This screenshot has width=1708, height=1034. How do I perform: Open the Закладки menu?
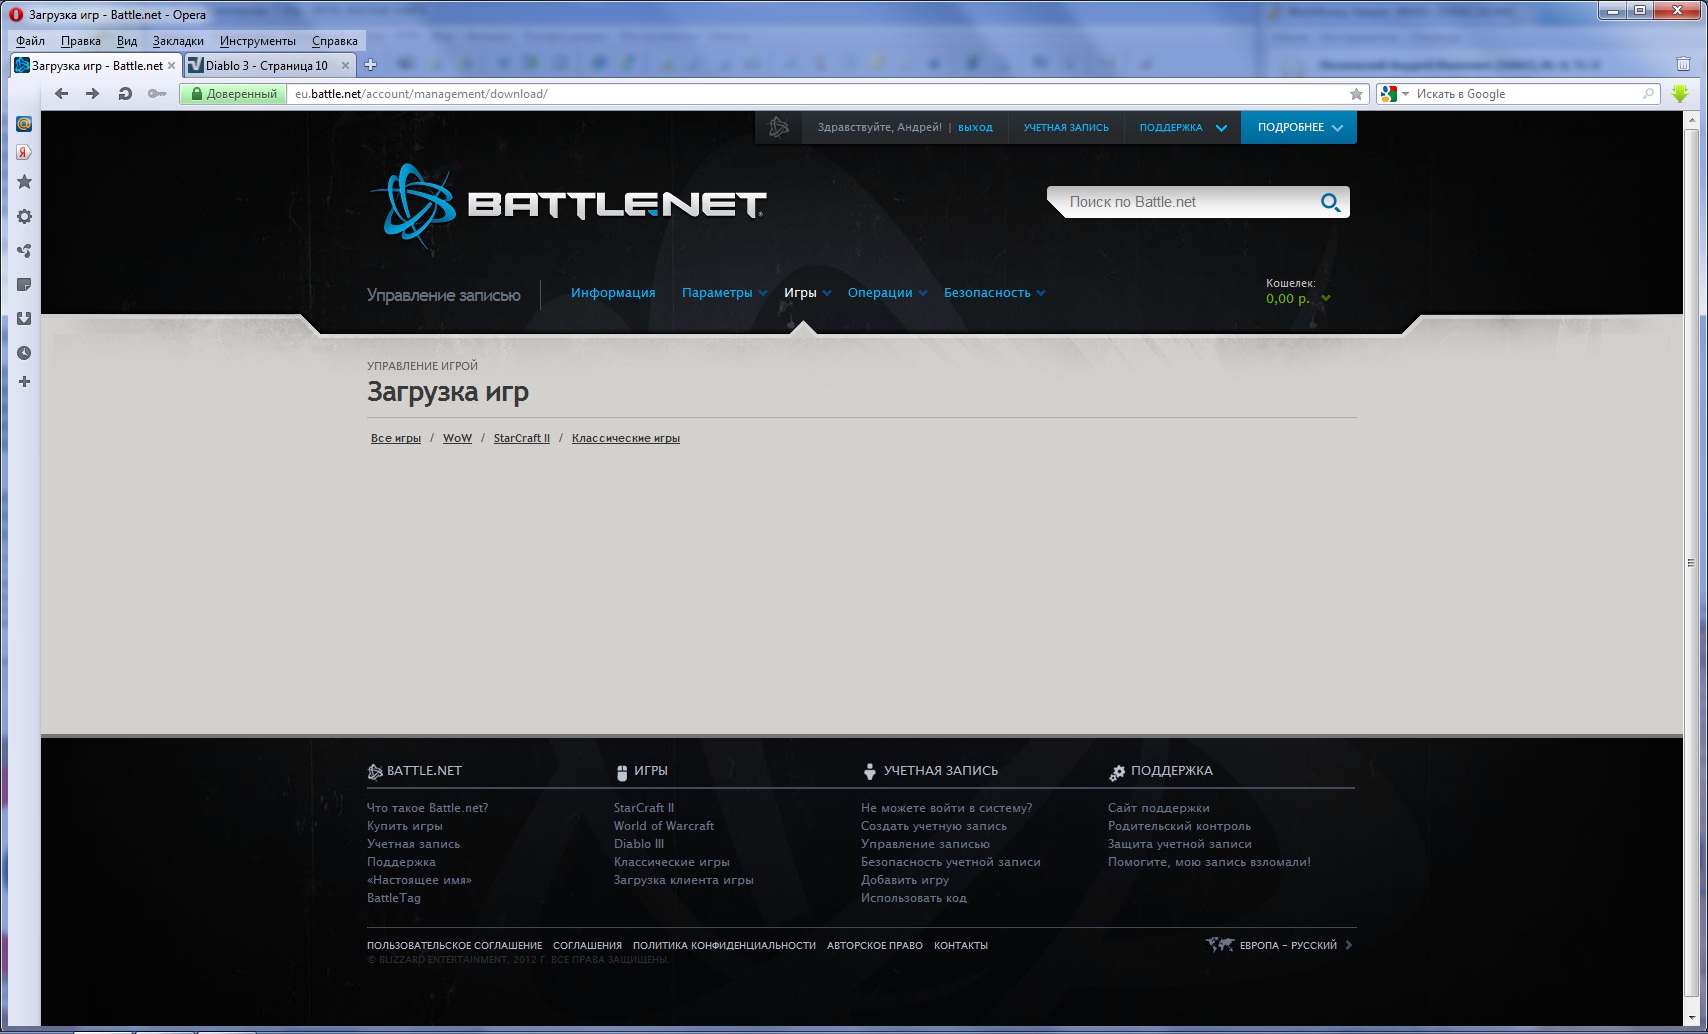pyautogui.click(x=178, y=41)
